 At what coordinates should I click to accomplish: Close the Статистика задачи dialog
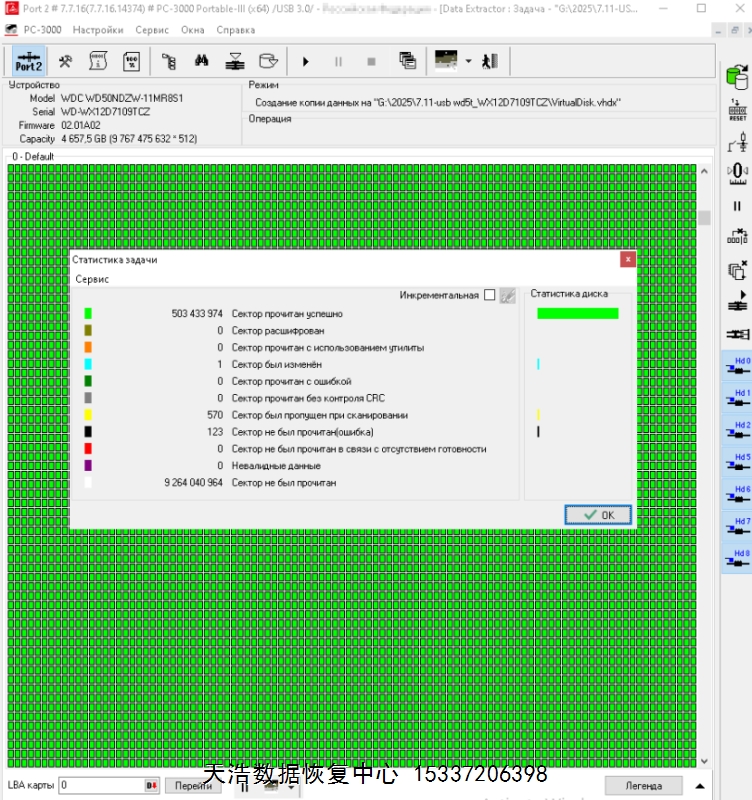tap(627, 259)
